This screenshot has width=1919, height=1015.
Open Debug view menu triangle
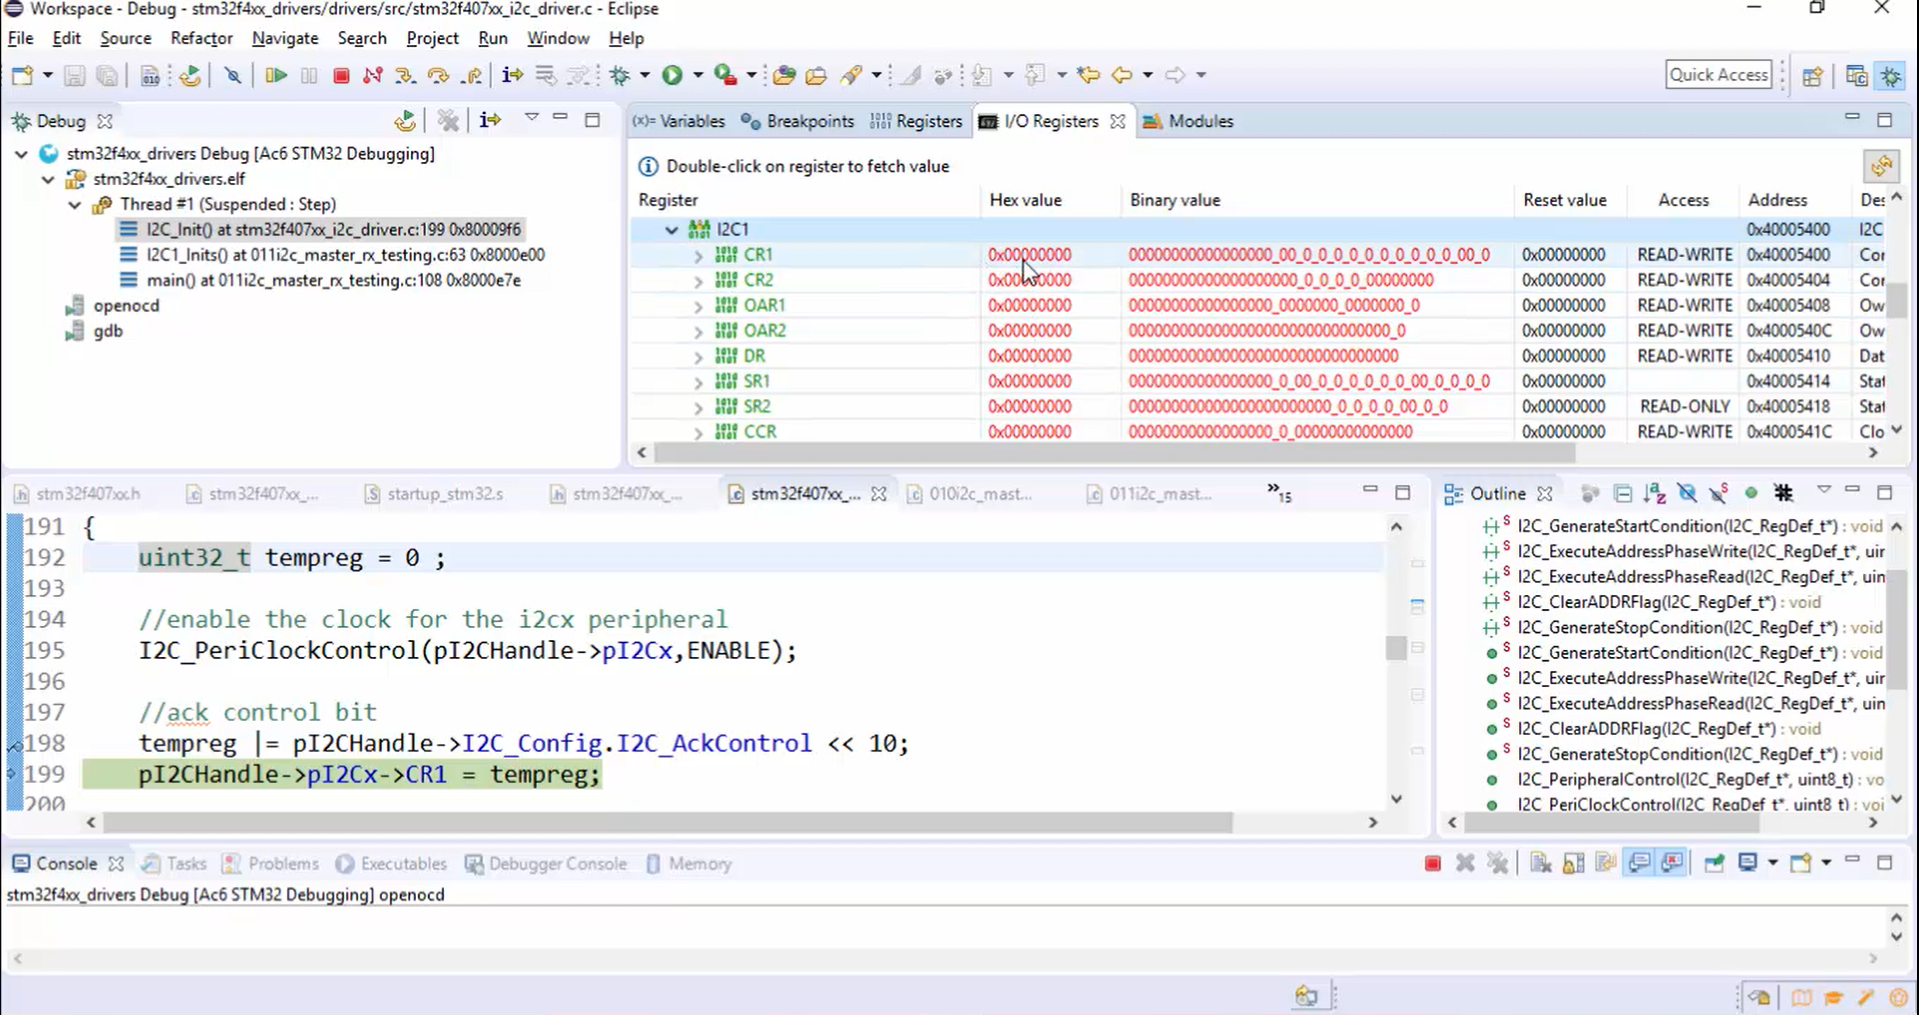531,119
